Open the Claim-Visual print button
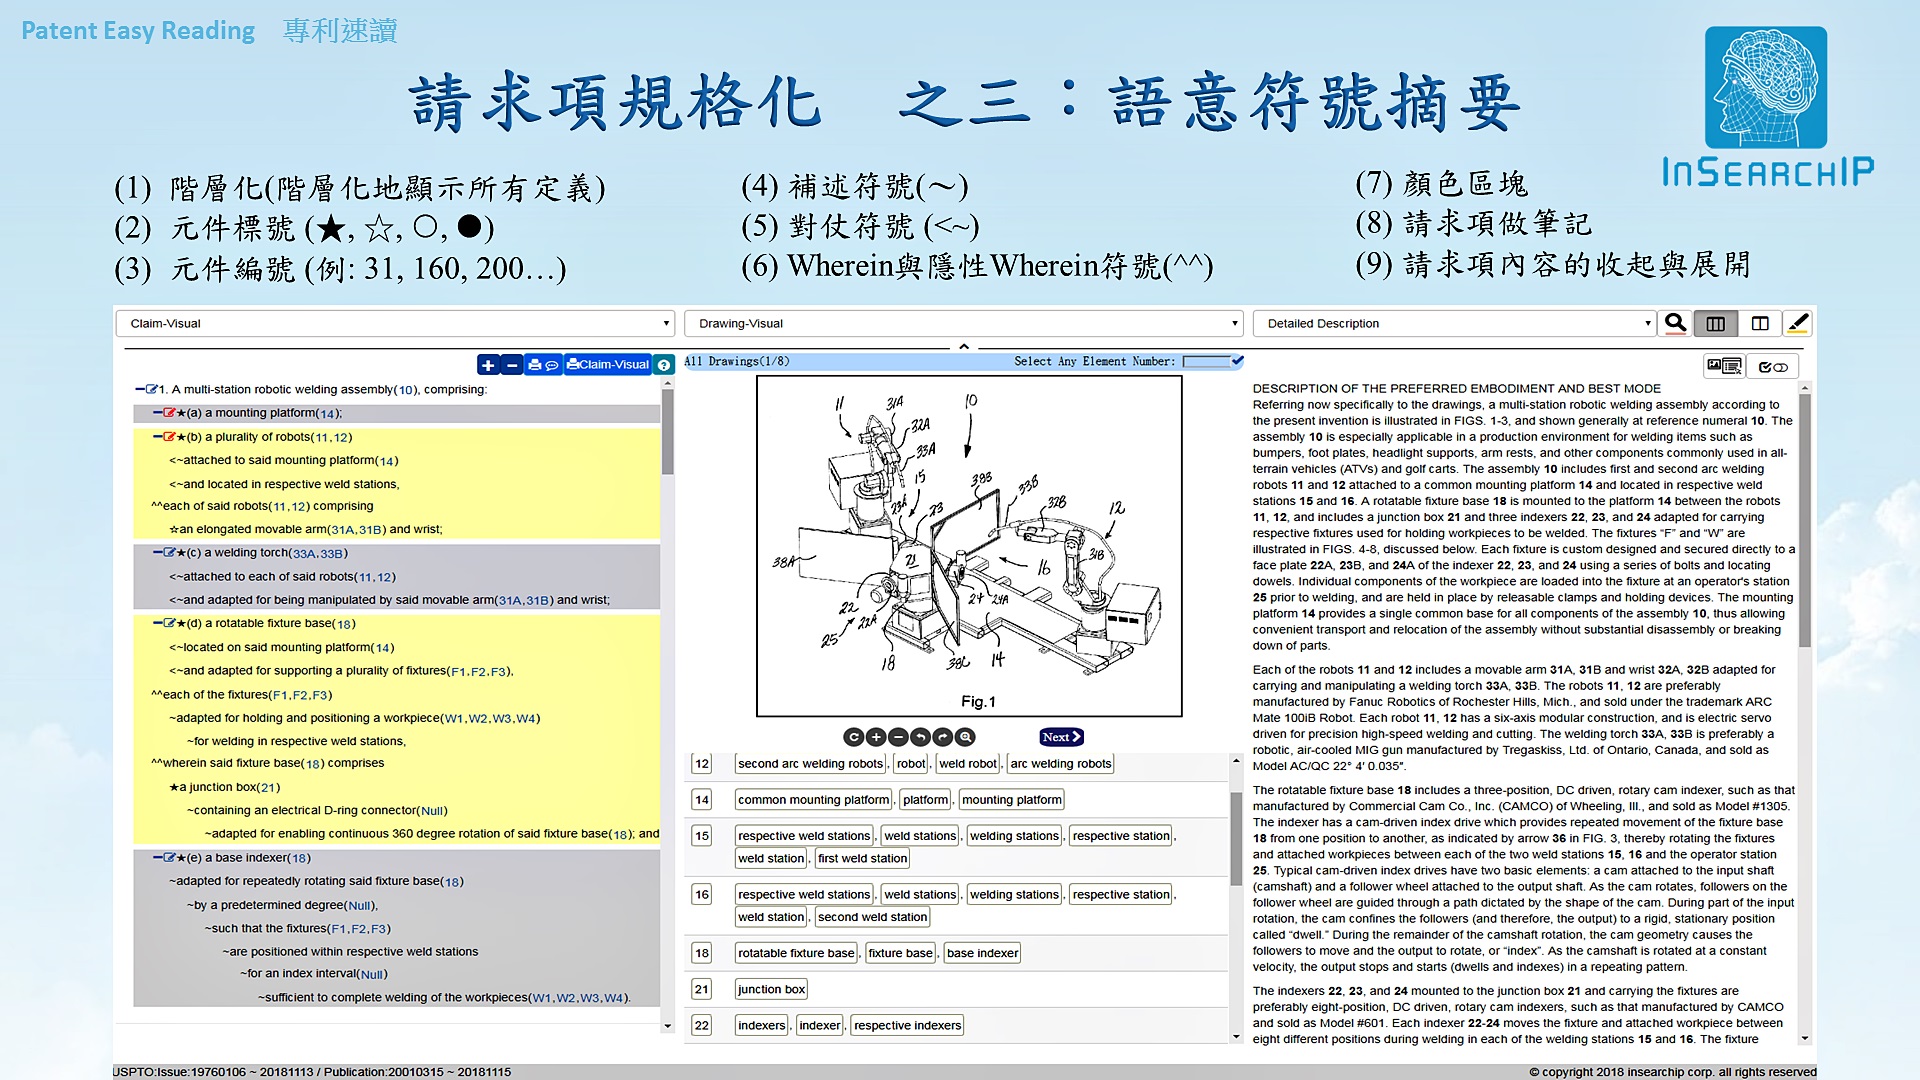The height and width of the screenshot is (1080, 1920). point(607,365)
